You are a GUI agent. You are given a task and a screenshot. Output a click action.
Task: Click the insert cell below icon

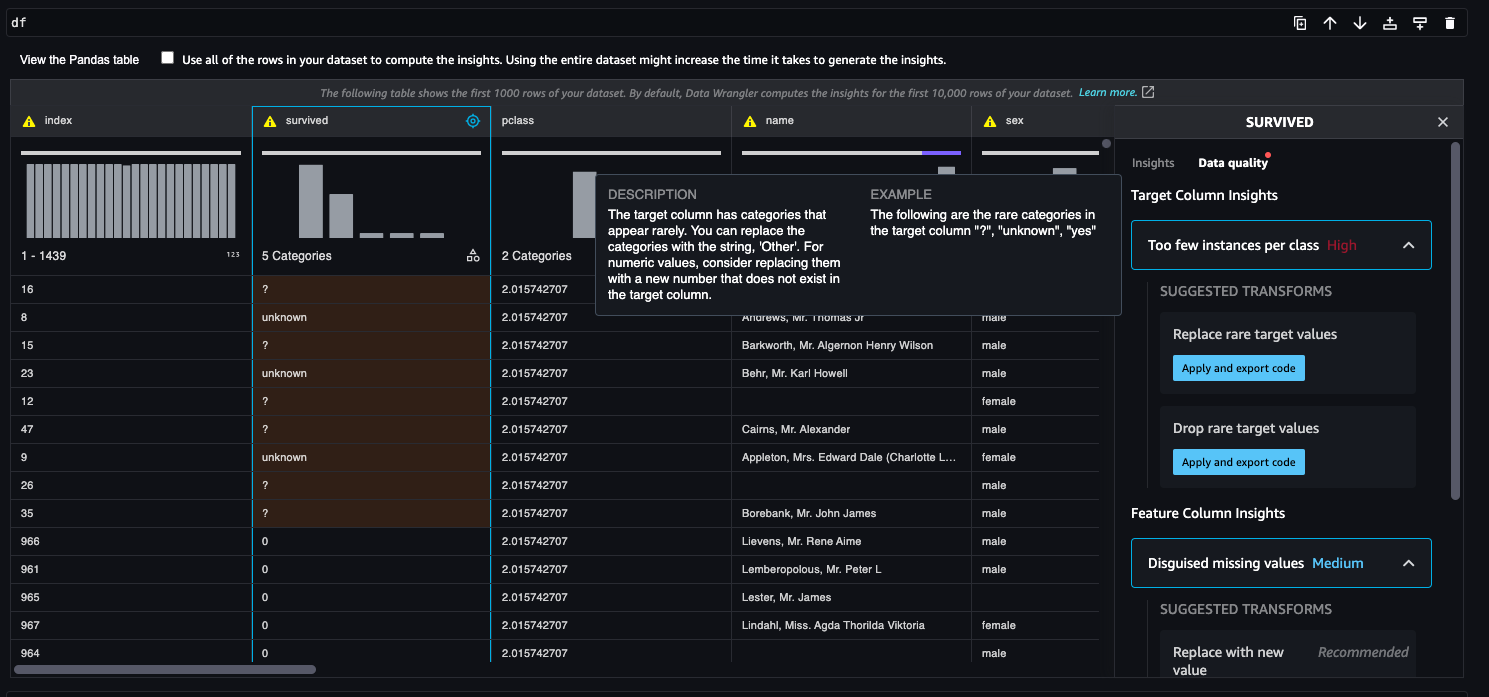point(1419,22)
